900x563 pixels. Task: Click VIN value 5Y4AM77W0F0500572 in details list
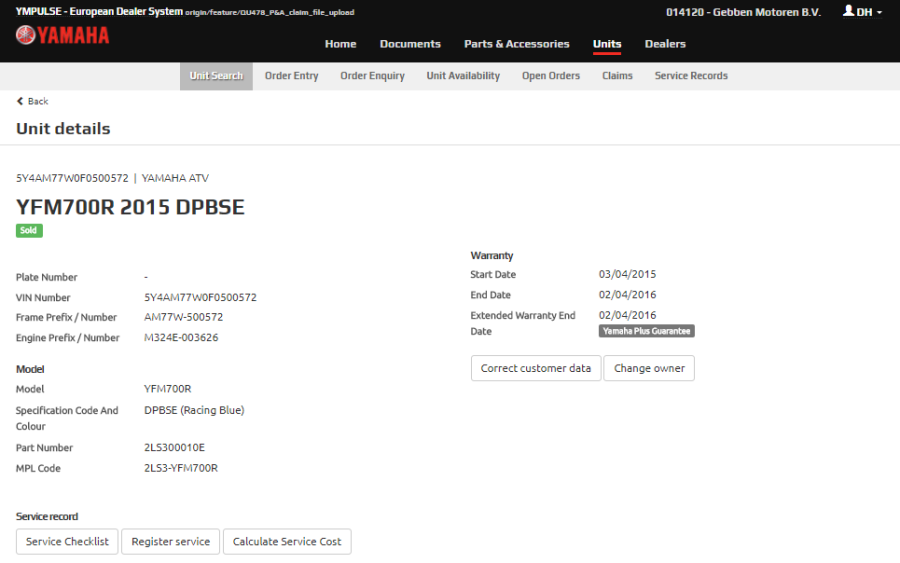200,297
